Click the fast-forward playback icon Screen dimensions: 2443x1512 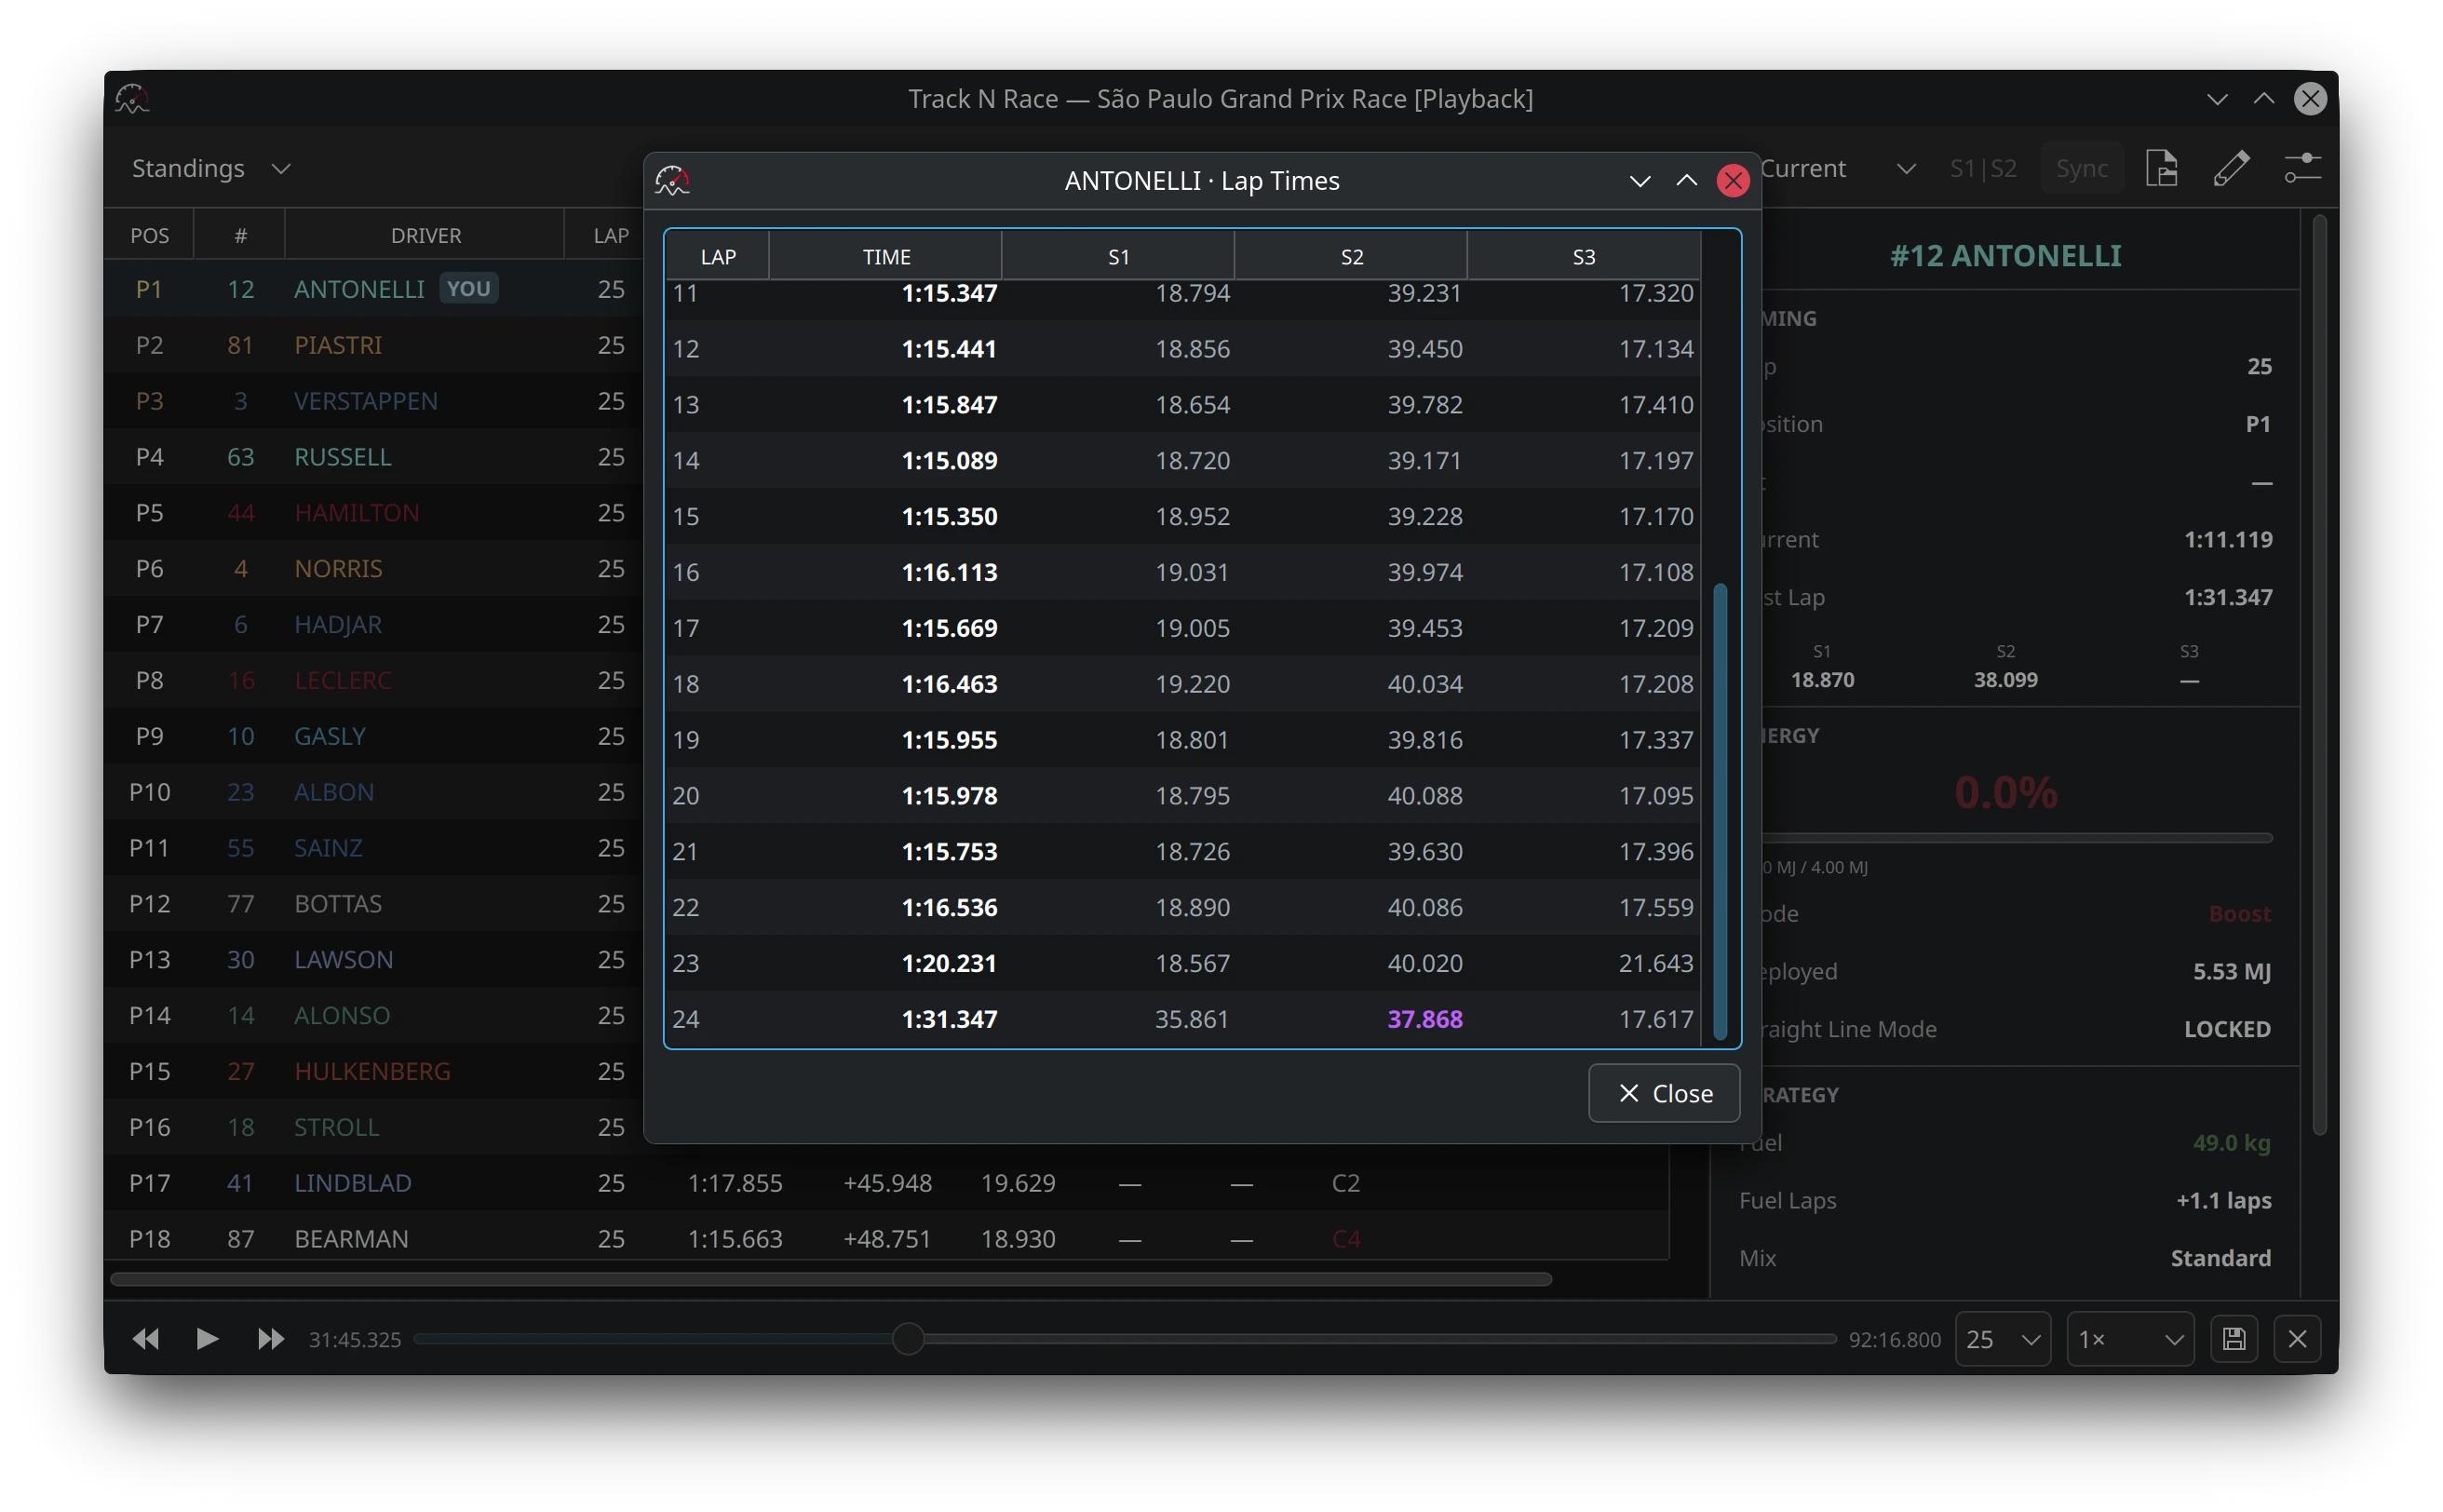[270, 1339]
